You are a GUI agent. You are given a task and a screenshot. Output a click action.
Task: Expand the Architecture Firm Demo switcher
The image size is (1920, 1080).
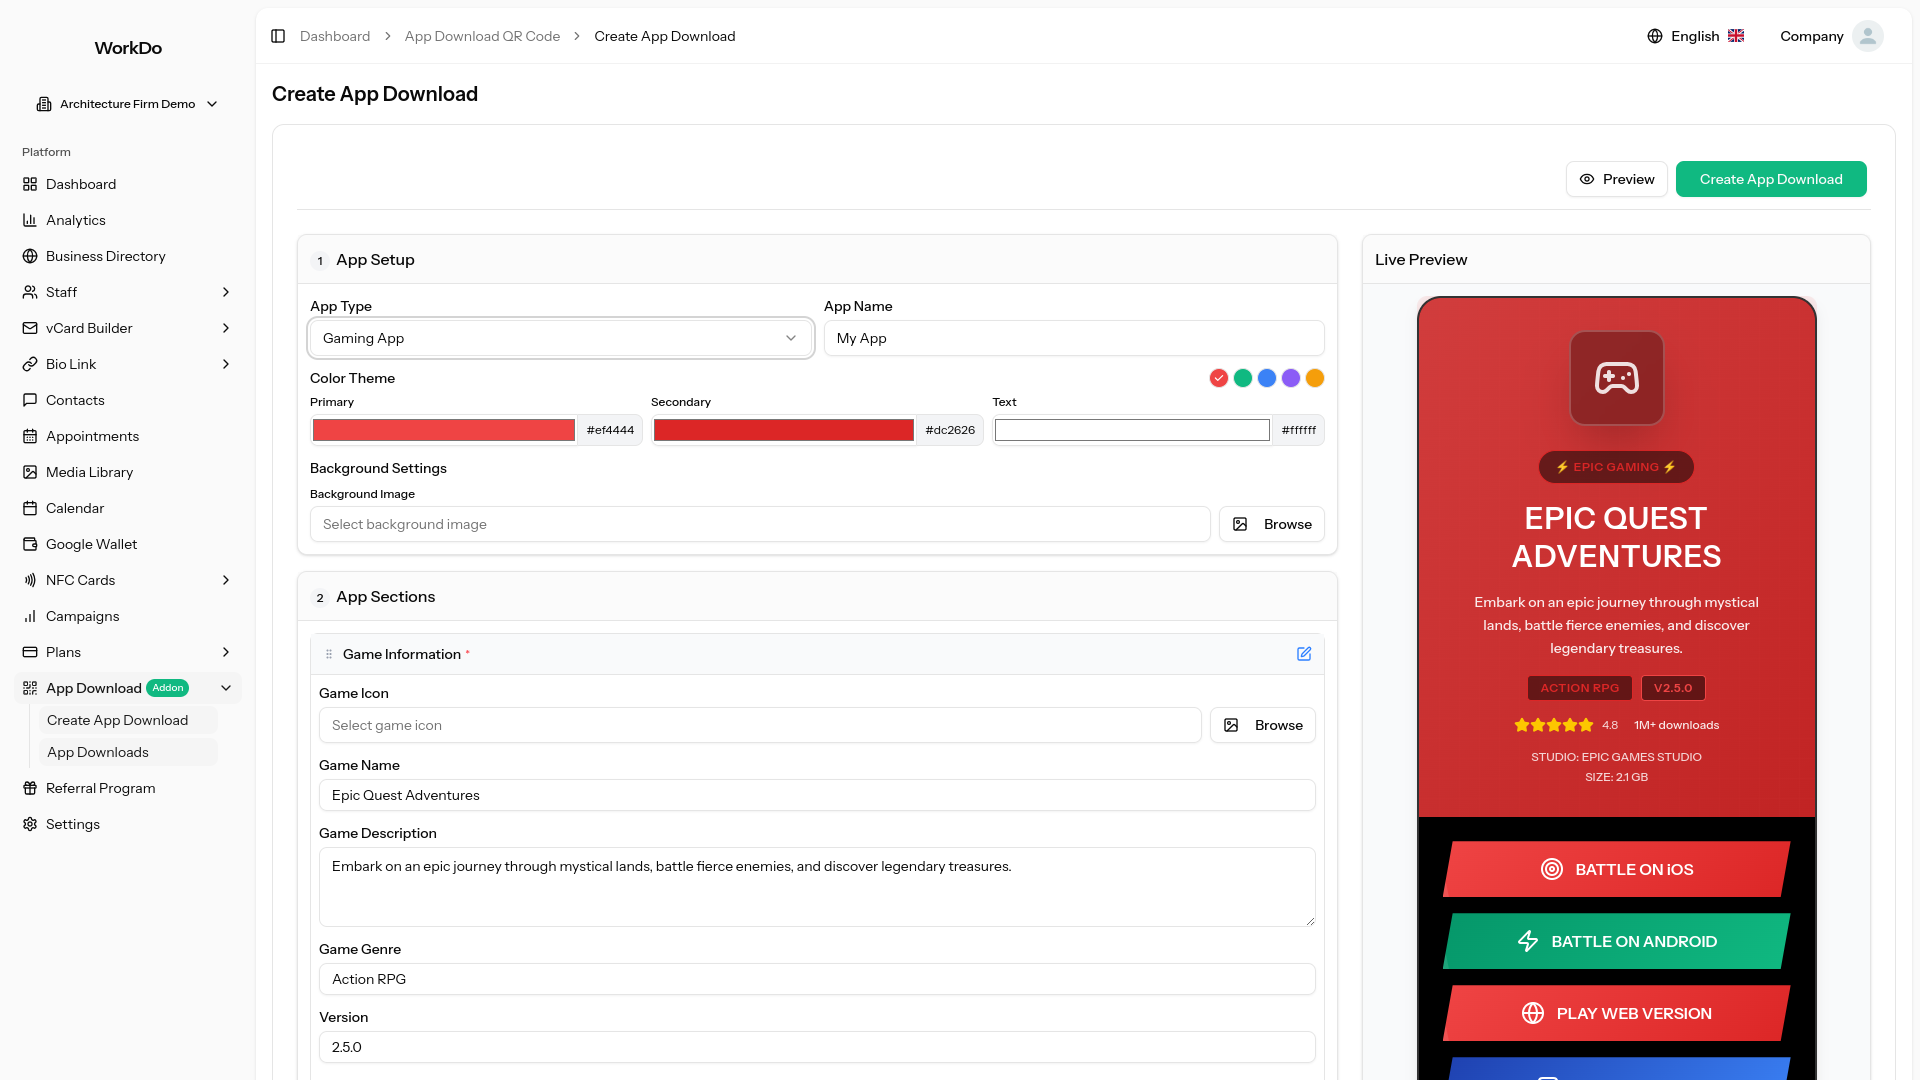tap(127, 104)
